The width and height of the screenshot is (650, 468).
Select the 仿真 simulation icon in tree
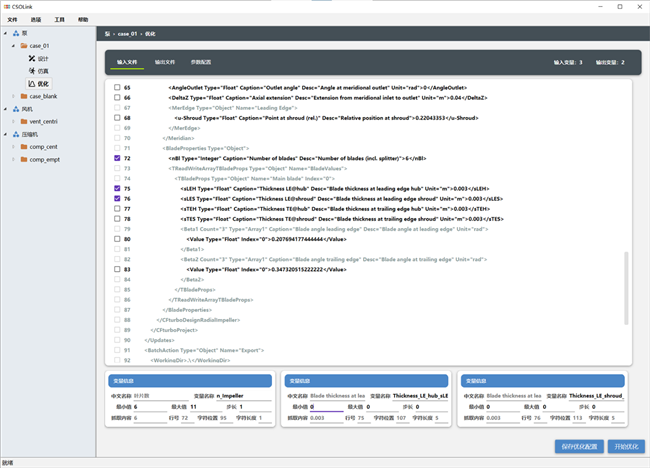(31, 70)
